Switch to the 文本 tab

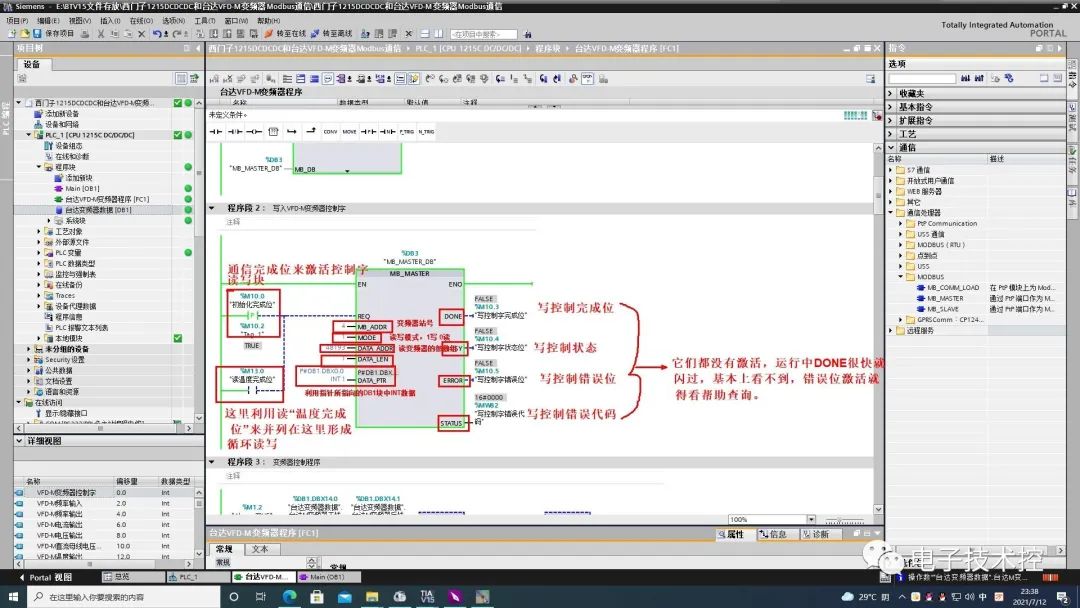click(x=260, y=549)
